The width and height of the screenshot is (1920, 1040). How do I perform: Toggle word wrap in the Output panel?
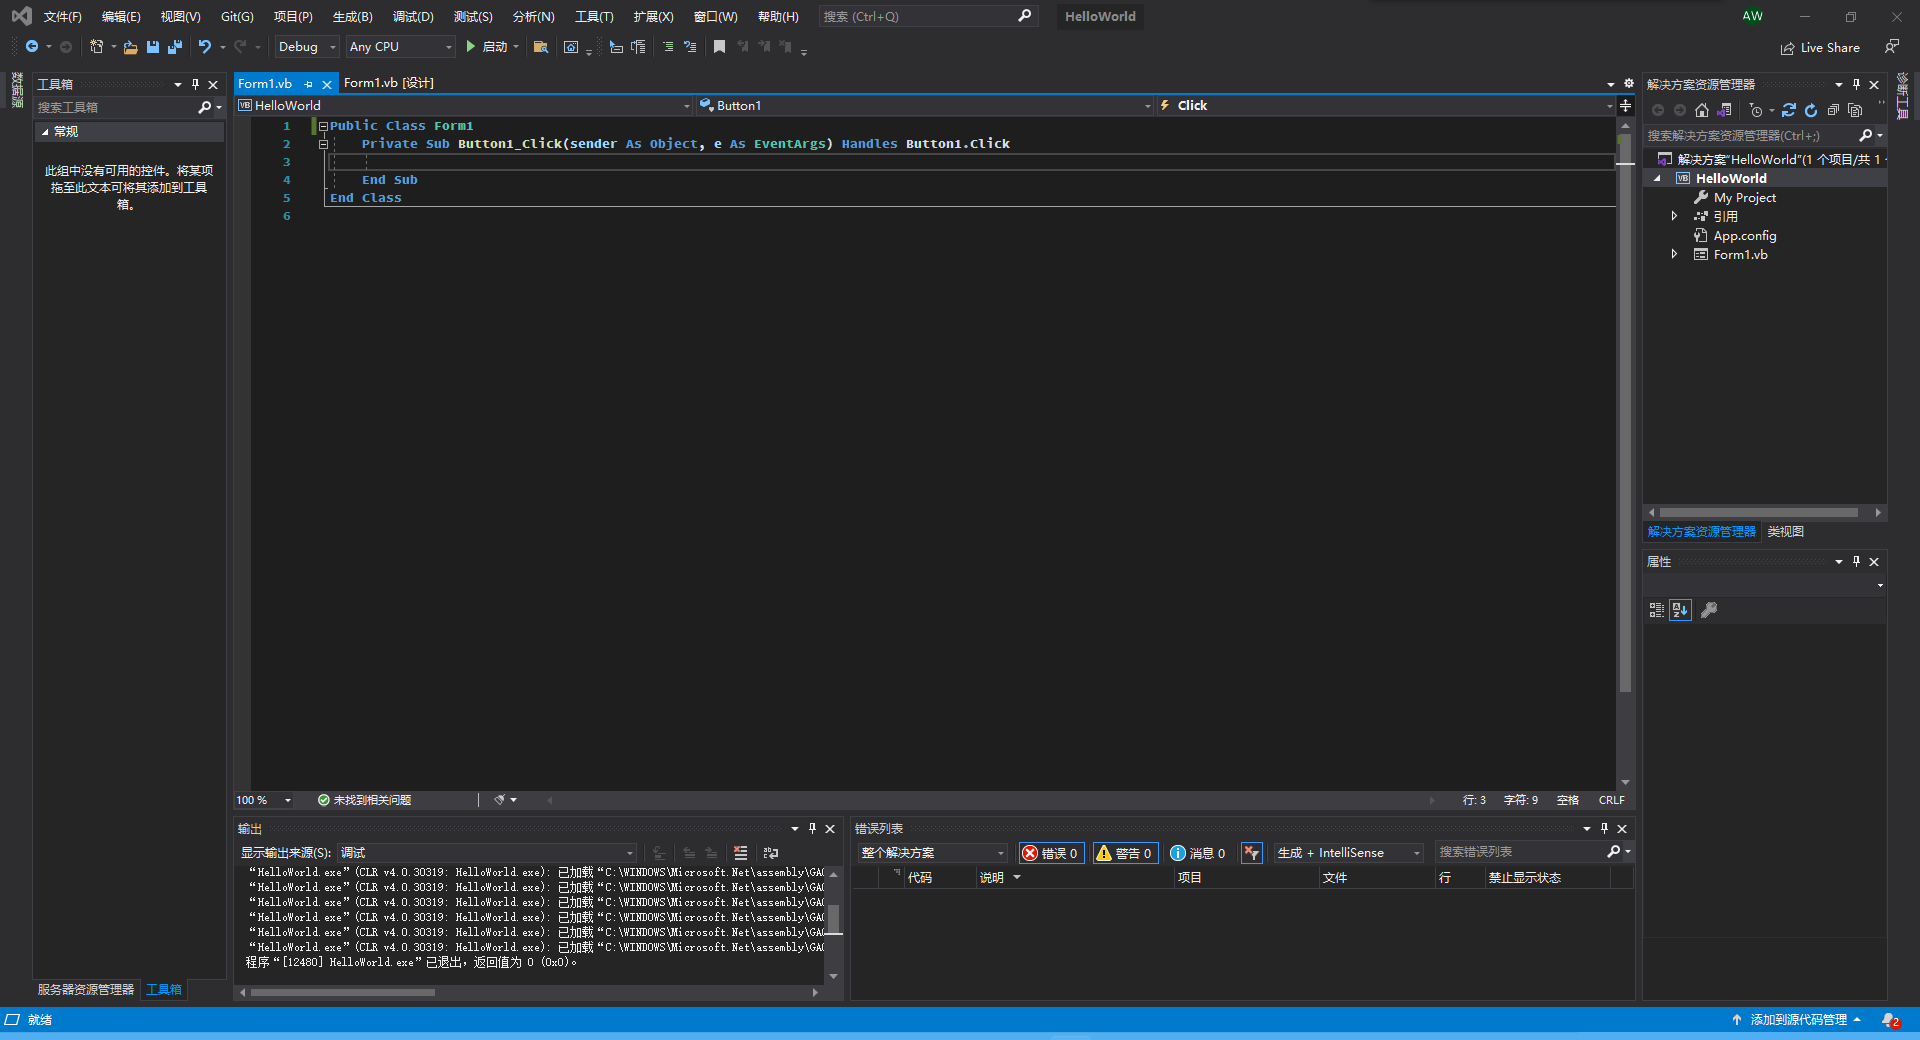coord(770,853)
